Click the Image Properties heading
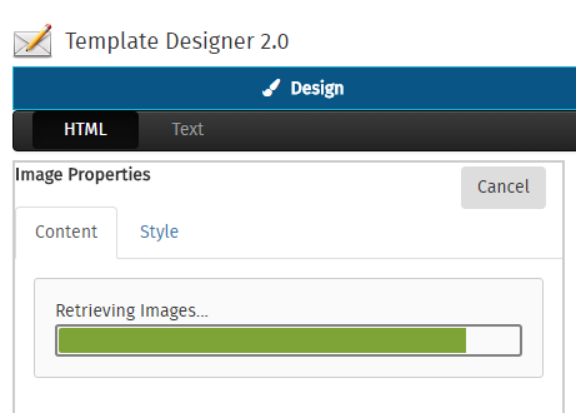Image resolution: width=576 pixels, height=413 pixels. point(83,175)
